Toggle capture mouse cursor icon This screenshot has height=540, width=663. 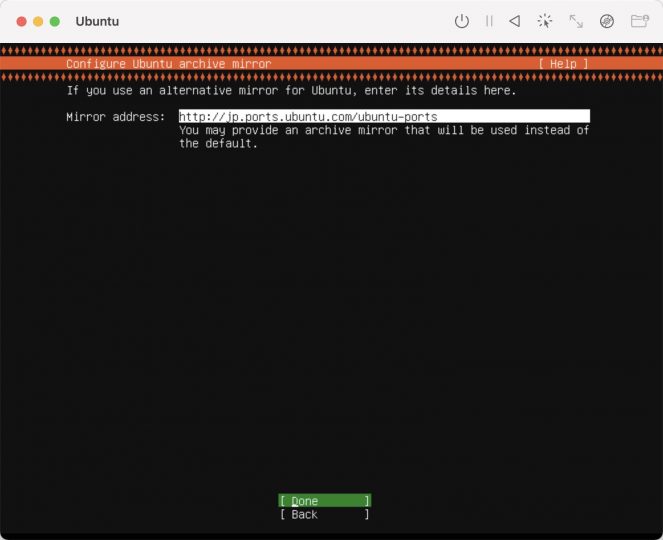click(545, 21)
